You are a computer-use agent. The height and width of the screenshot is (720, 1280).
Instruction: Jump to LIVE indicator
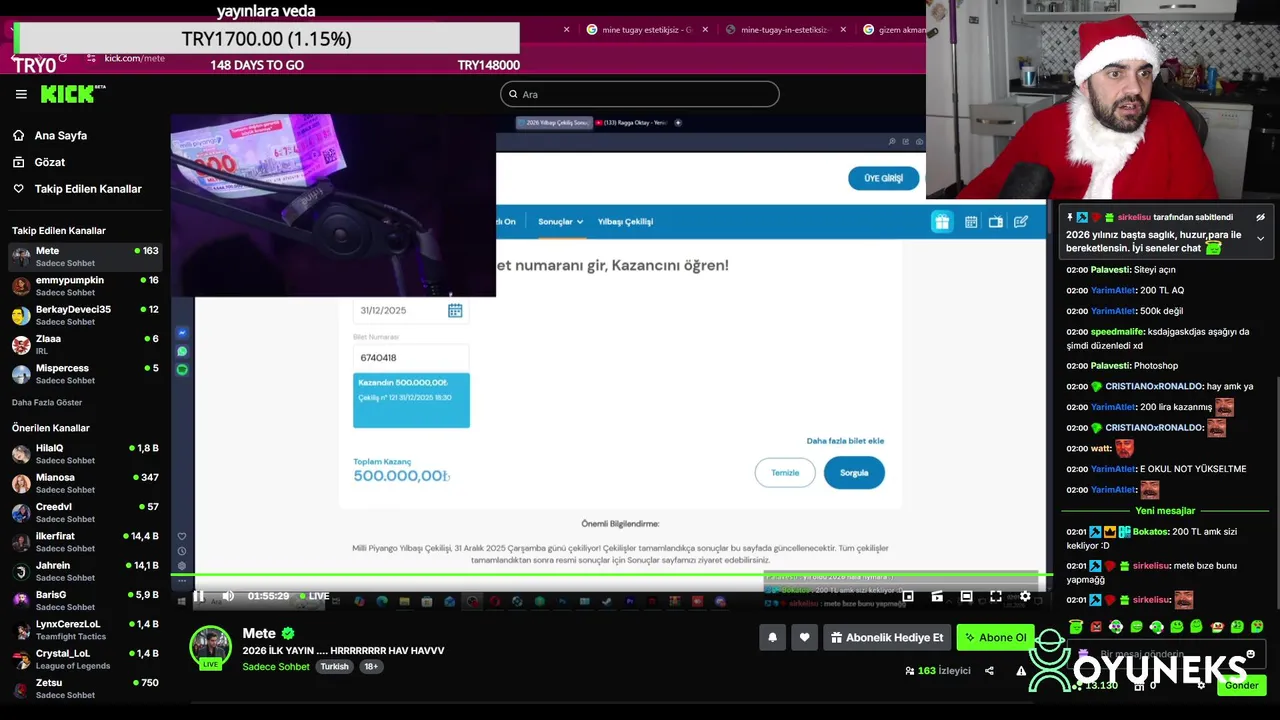(313, 596)
